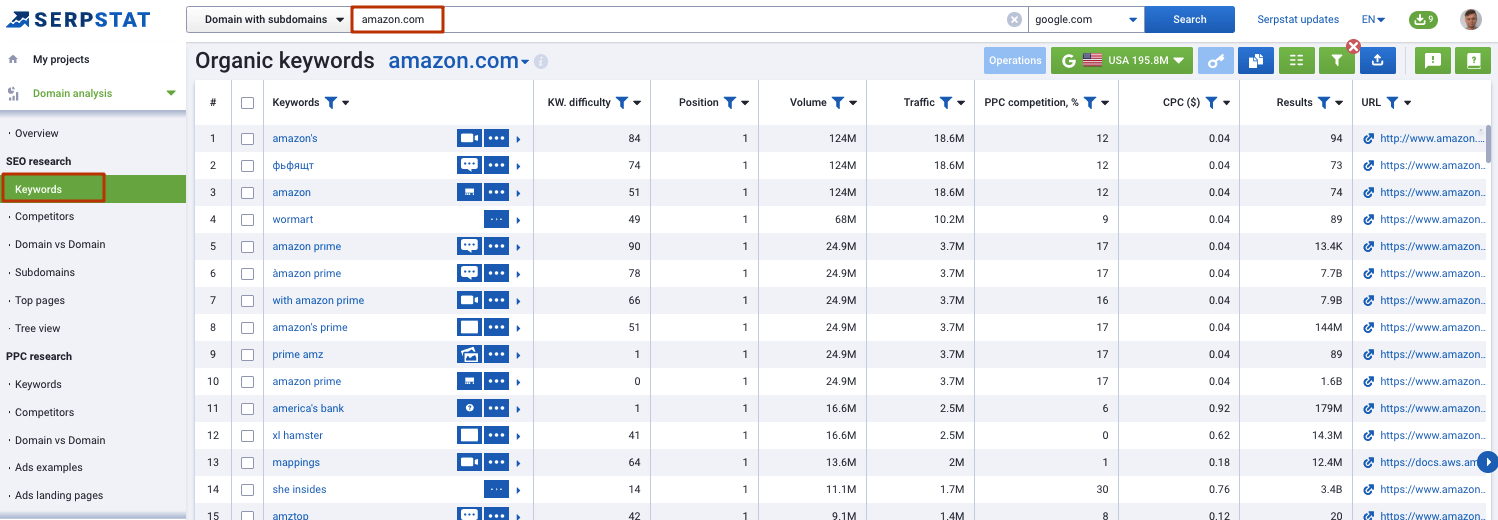Click the chat icon for amazon prime row 5
This screenshot has height=520, width=1498.
pyautogui.click(x=469, y=246)
